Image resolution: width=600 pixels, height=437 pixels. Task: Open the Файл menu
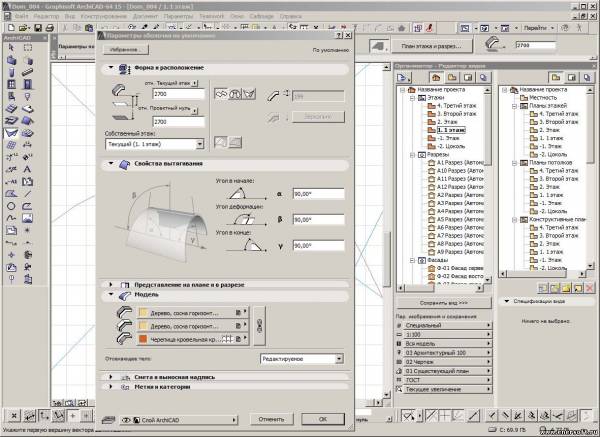22,16
